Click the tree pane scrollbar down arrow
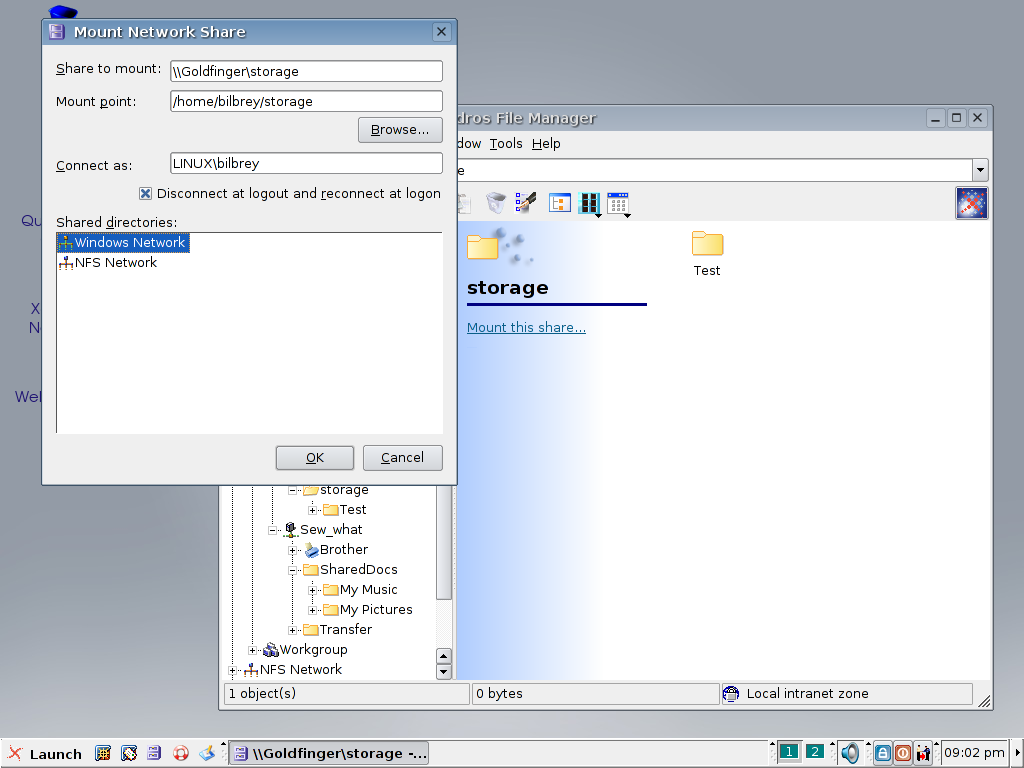The height and width of the screenshot is (768, 1024). [444, 672]
